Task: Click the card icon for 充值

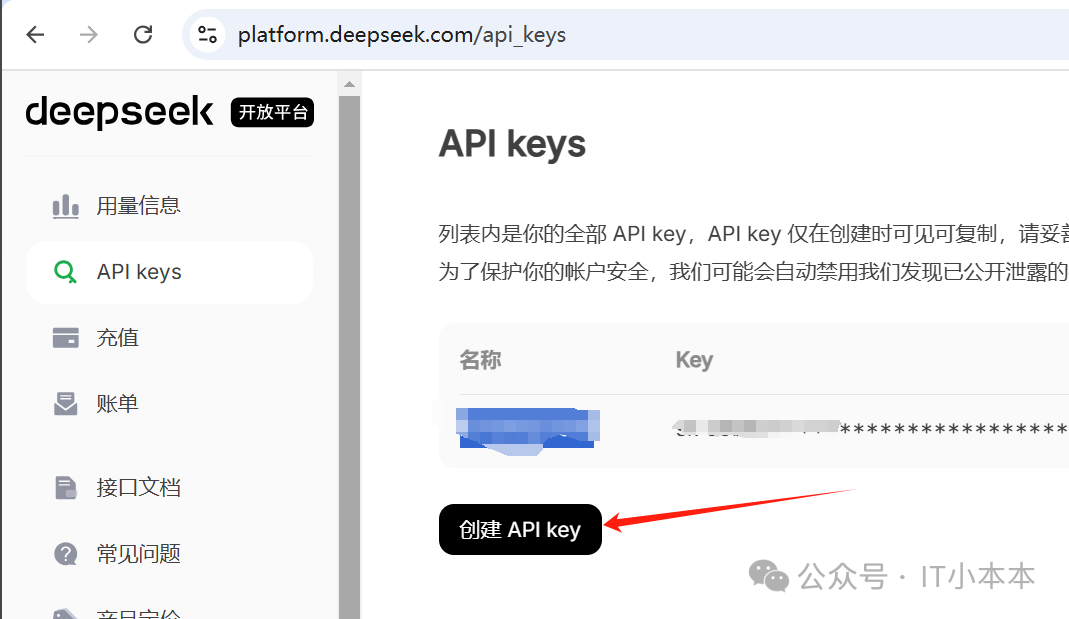Action: tap(65, 337)
